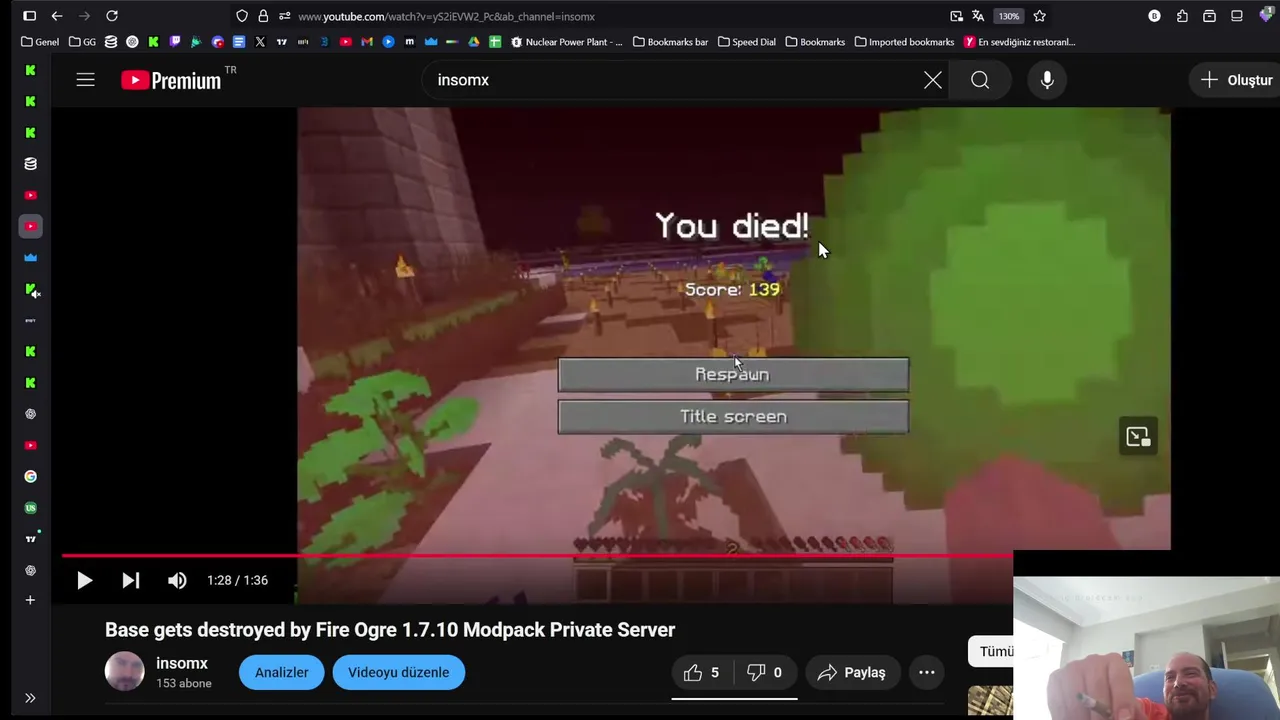1280x720 pixels.
Task: Switch to active YouTube sidebar tab
Action: pyautogui.click(x=30, y=227)
